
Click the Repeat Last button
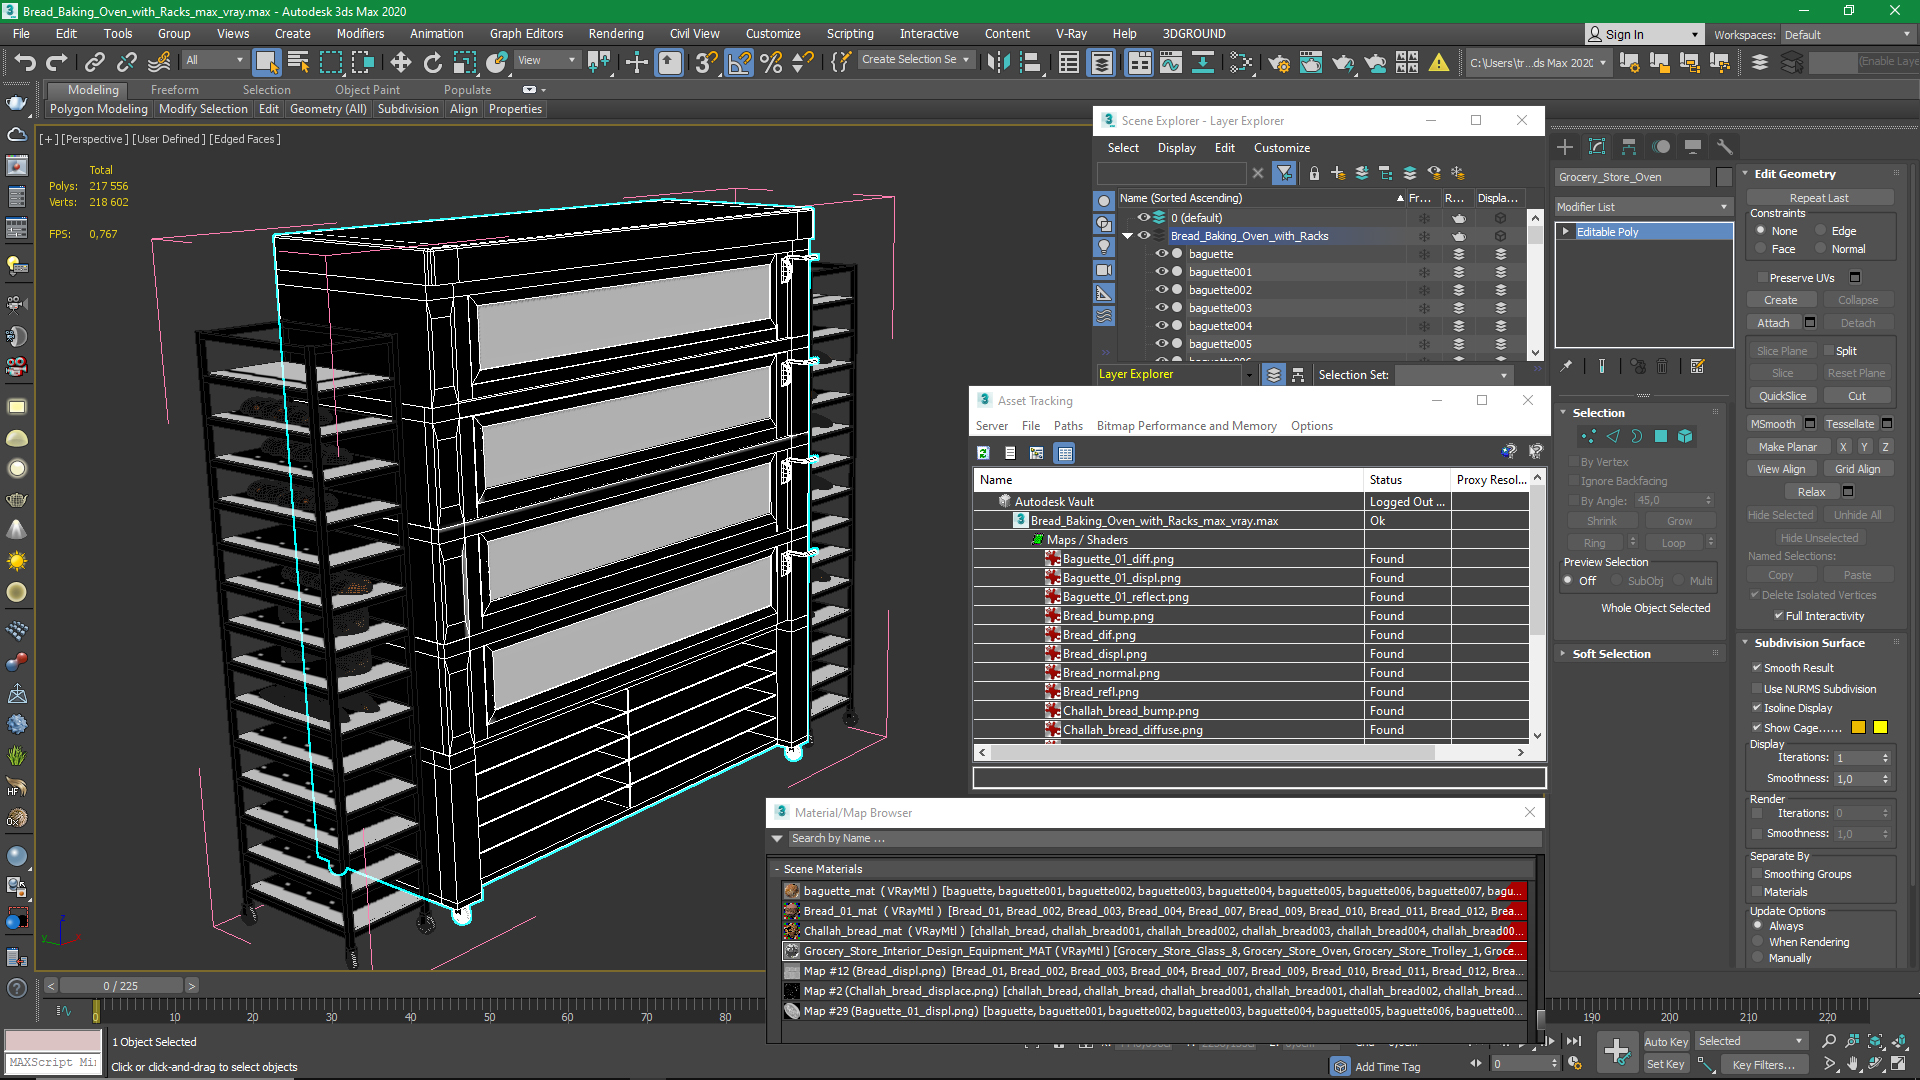point(1819,198)
